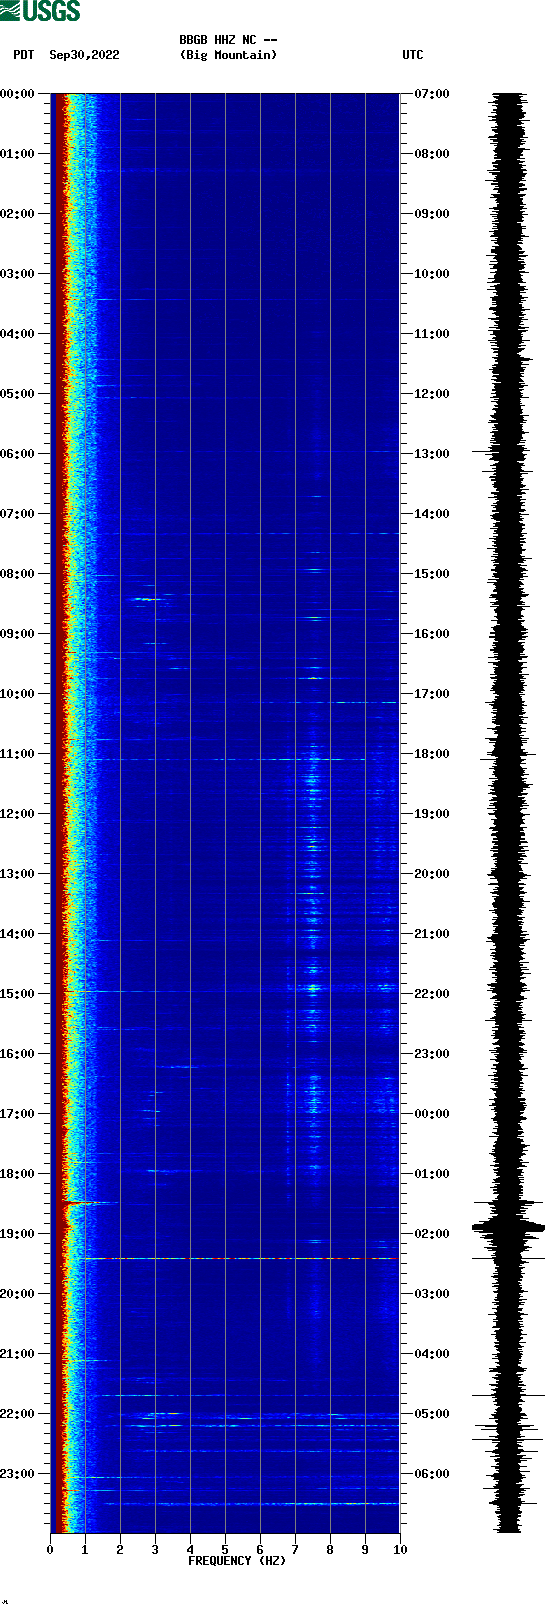This screenshot has width=552, height=1613.
Task: Click the 03:00 PDT time label
Action: (x=17, y=274)
